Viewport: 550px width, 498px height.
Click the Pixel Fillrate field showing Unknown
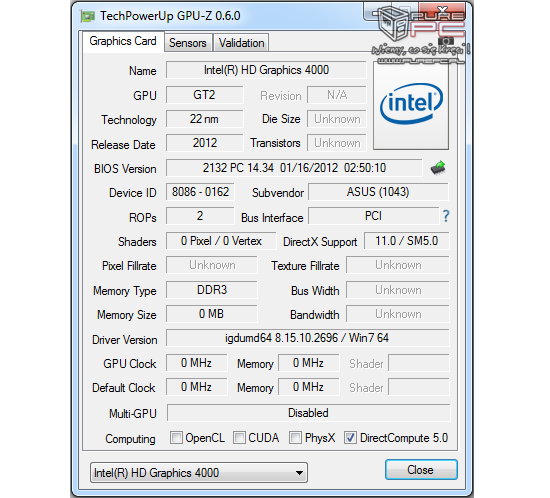coord(212,265)
